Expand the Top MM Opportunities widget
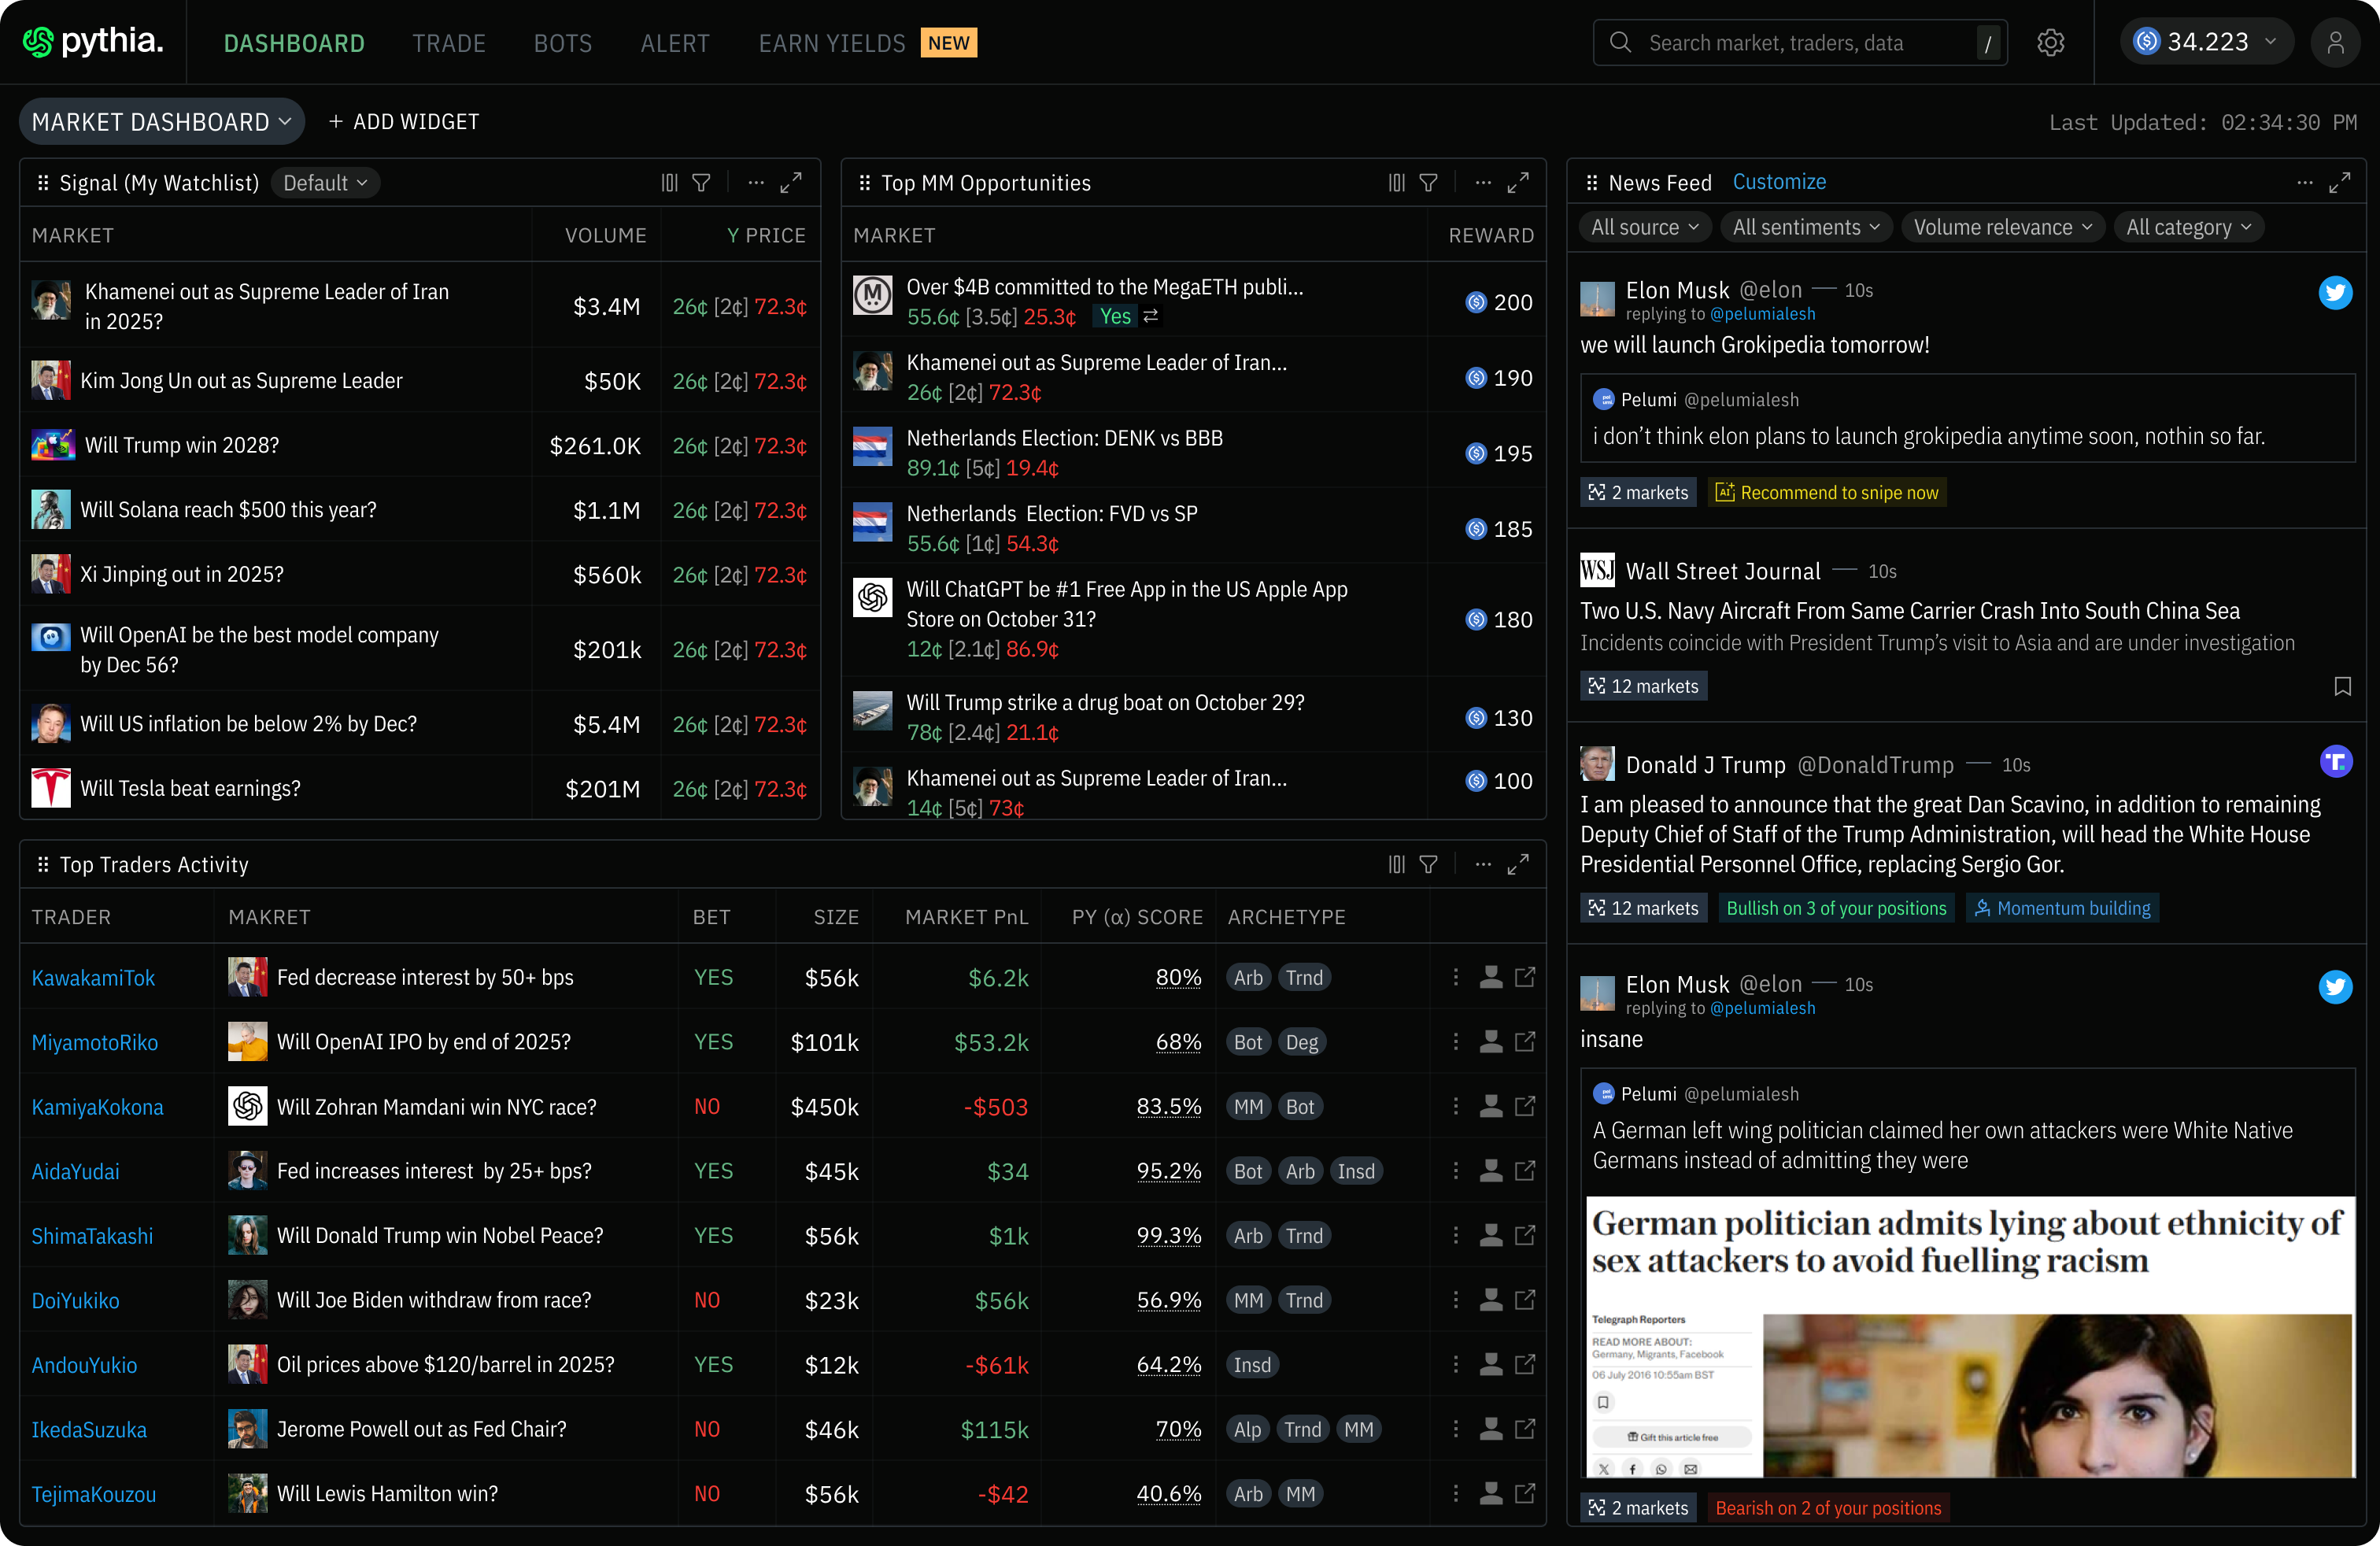This screenshot has width=2380, height=1546. click(x=1518, y=183)
